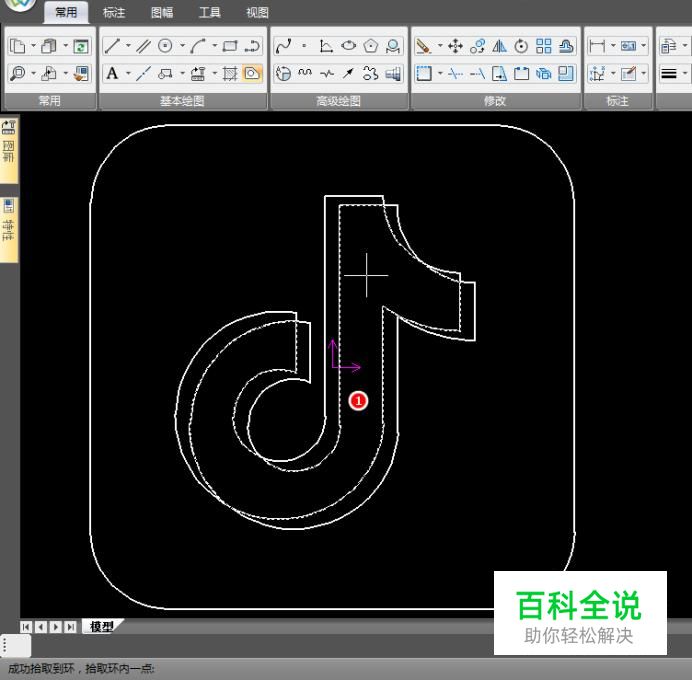Select the Erase (eraser) tool
692x680 pixels.
pos(424,46)
